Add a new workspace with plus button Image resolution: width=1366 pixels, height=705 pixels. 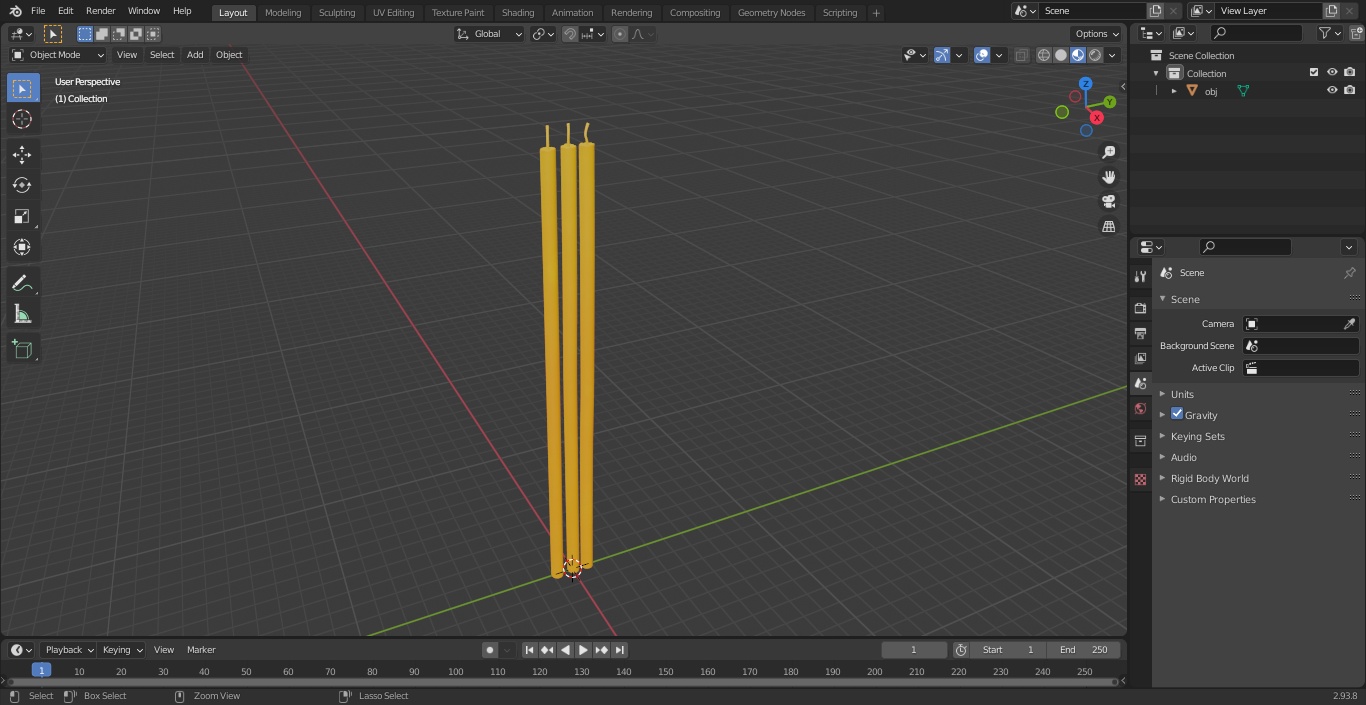pos(876,13)
